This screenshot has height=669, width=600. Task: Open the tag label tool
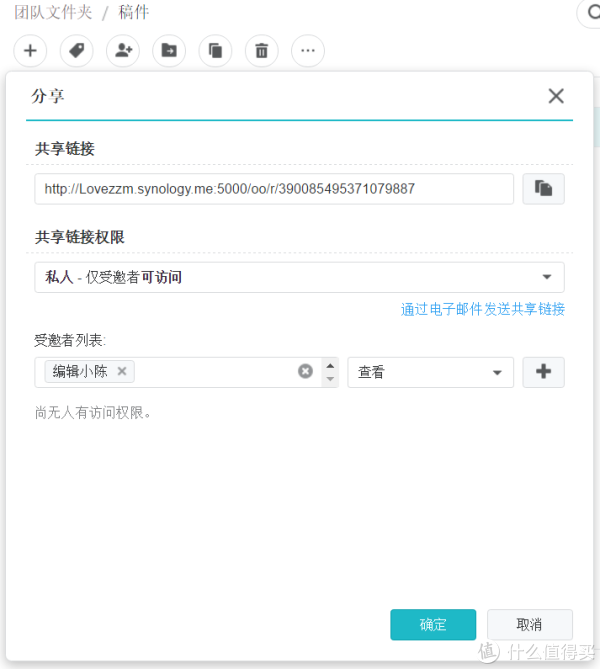tap(76, 50)
